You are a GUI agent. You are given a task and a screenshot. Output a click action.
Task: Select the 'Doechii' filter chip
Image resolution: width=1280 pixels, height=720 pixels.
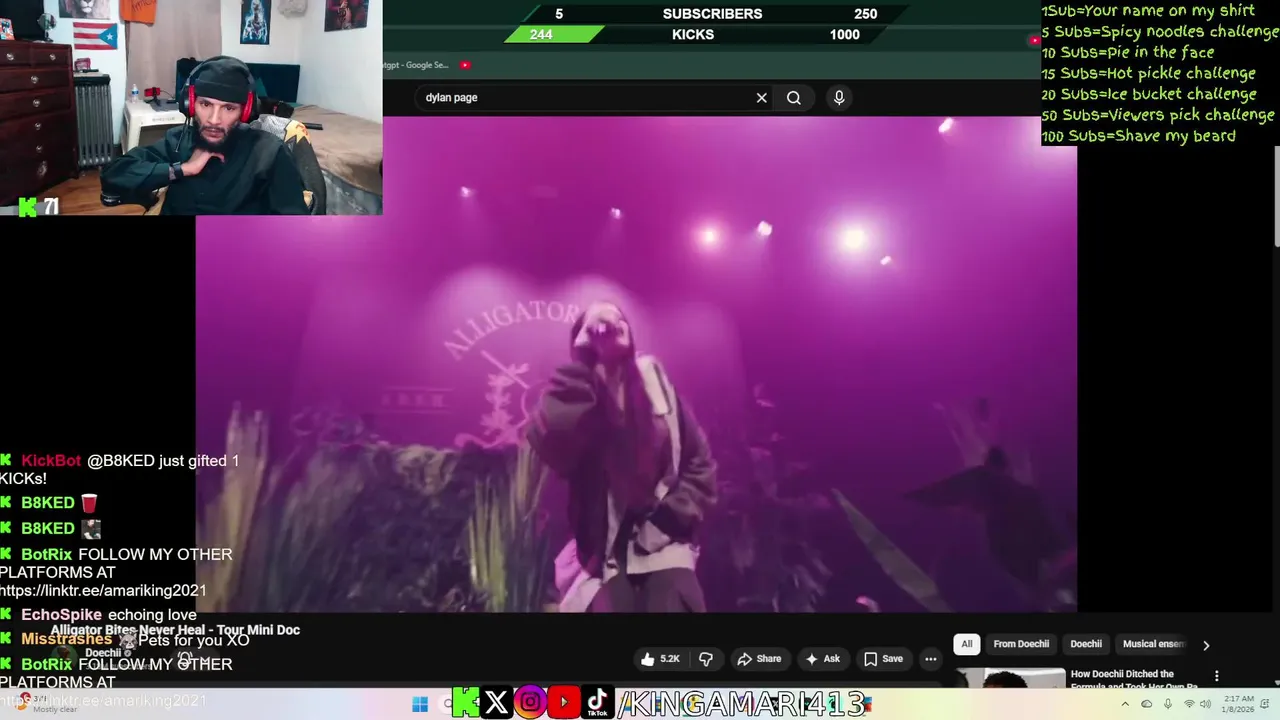[1086, 644]
